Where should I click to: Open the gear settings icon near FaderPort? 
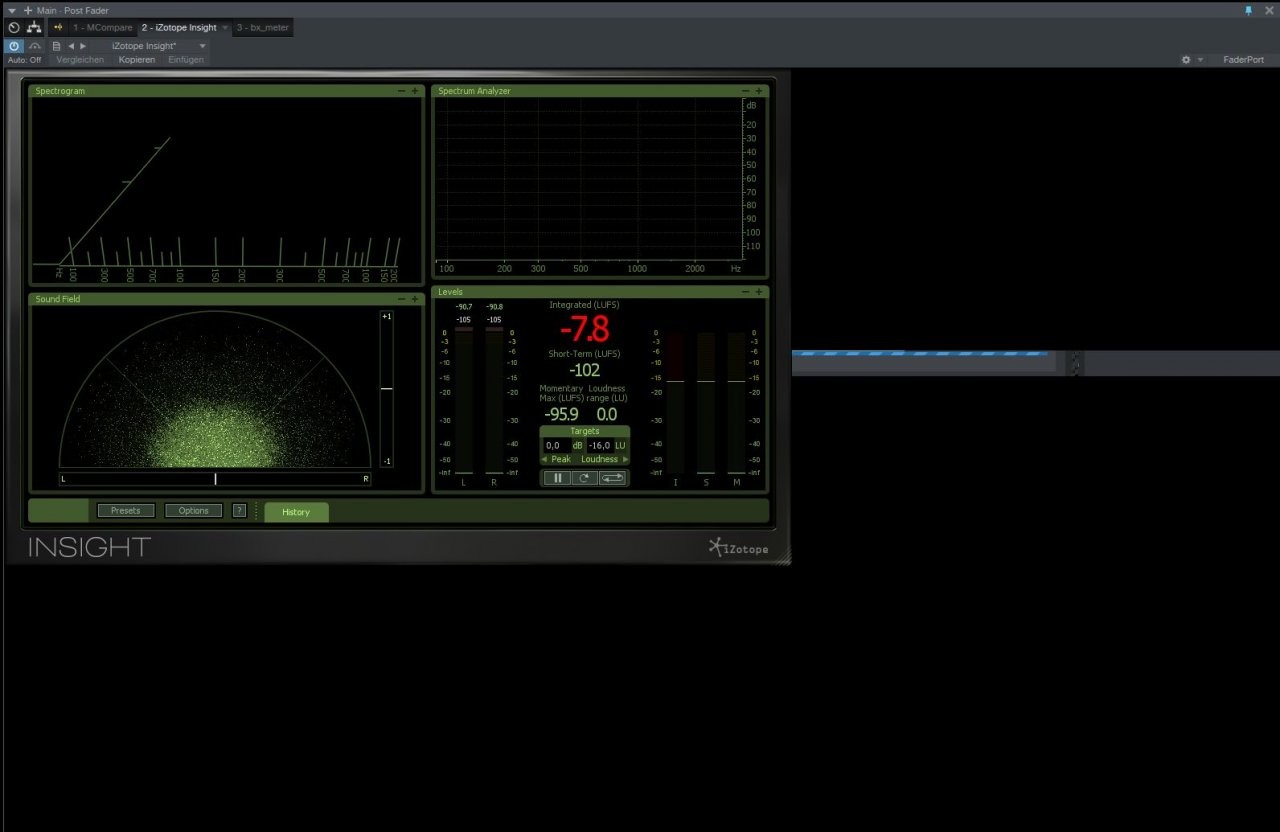pos(1186,60)
